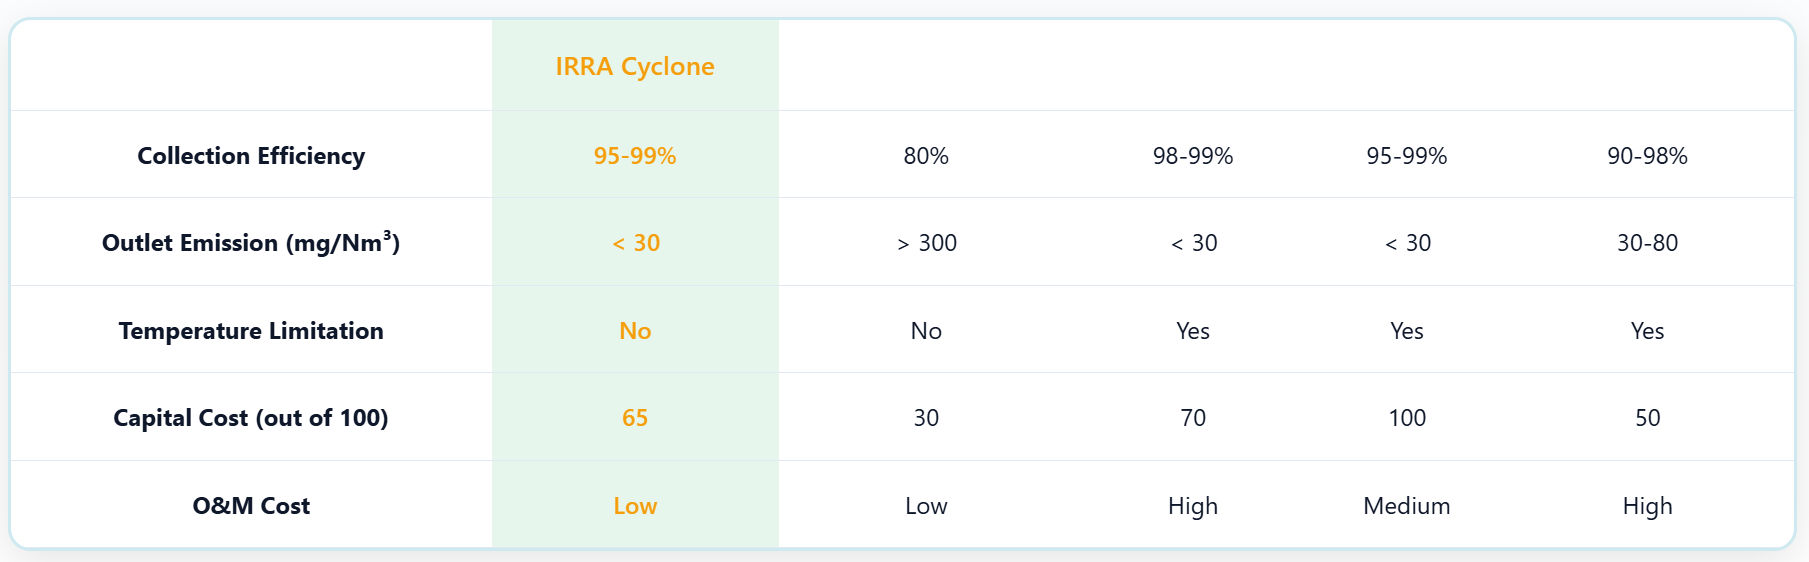Click the Capital Cost (out of 100) label
This screenshot has width=1809, height=562.
click(251, 418)
